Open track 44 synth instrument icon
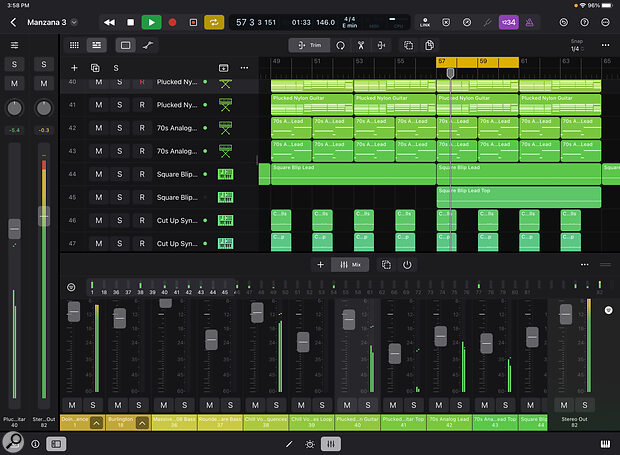620x455 pixels. (x=225, y=174)
